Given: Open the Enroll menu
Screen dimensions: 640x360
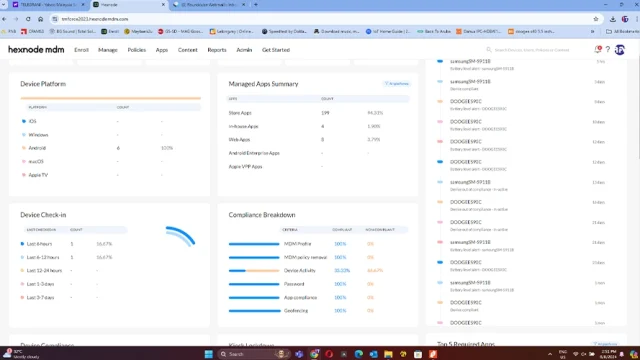Looking at the screenshot, I should coord(81,50).
